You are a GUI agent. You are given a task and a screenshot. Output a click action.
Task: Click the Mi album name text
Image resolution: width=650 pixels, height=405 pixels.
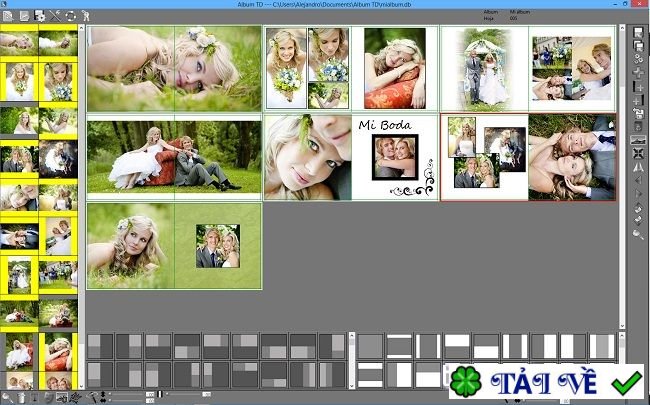[520, 12]
